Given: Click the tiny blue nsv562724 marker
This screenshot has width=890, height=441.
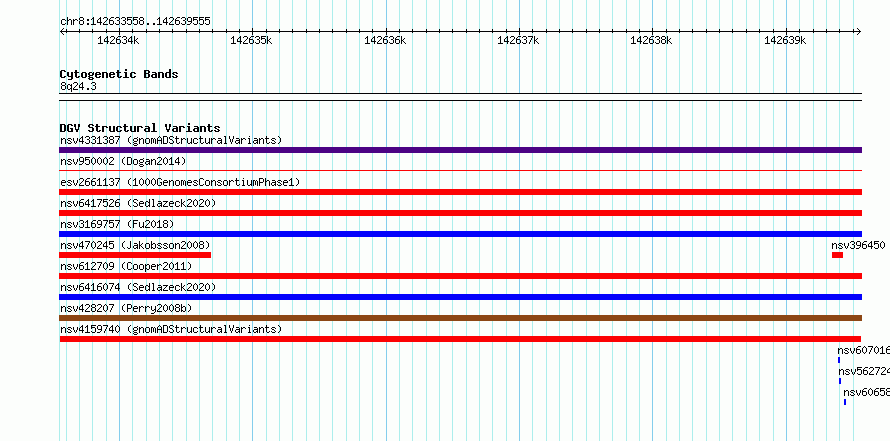Looking at the screenshot, I should [x=840, y=381].
